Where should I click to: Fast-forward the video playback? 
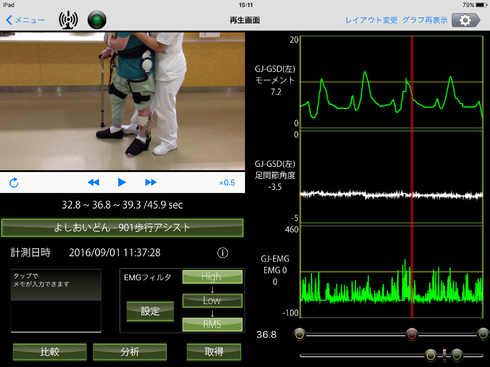(151, 182)
